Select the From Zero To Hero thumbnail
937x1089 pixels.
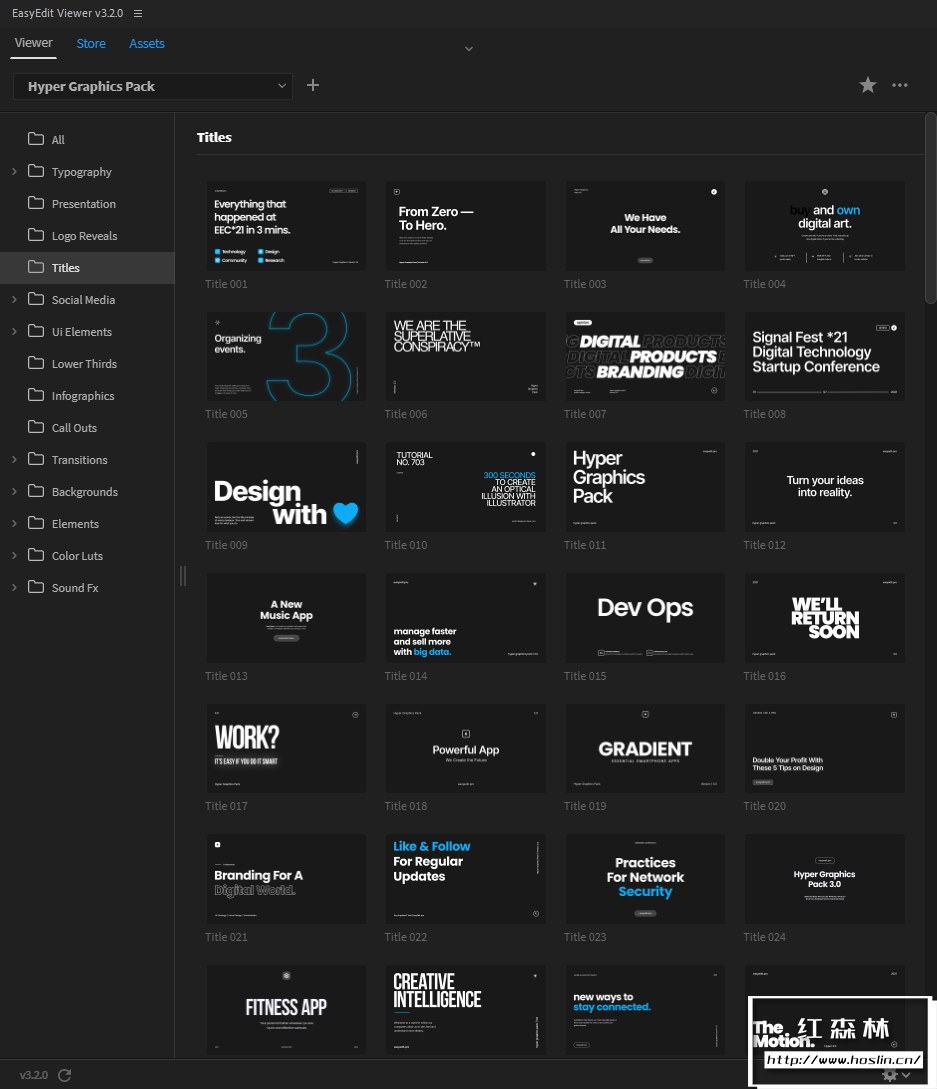465,226
